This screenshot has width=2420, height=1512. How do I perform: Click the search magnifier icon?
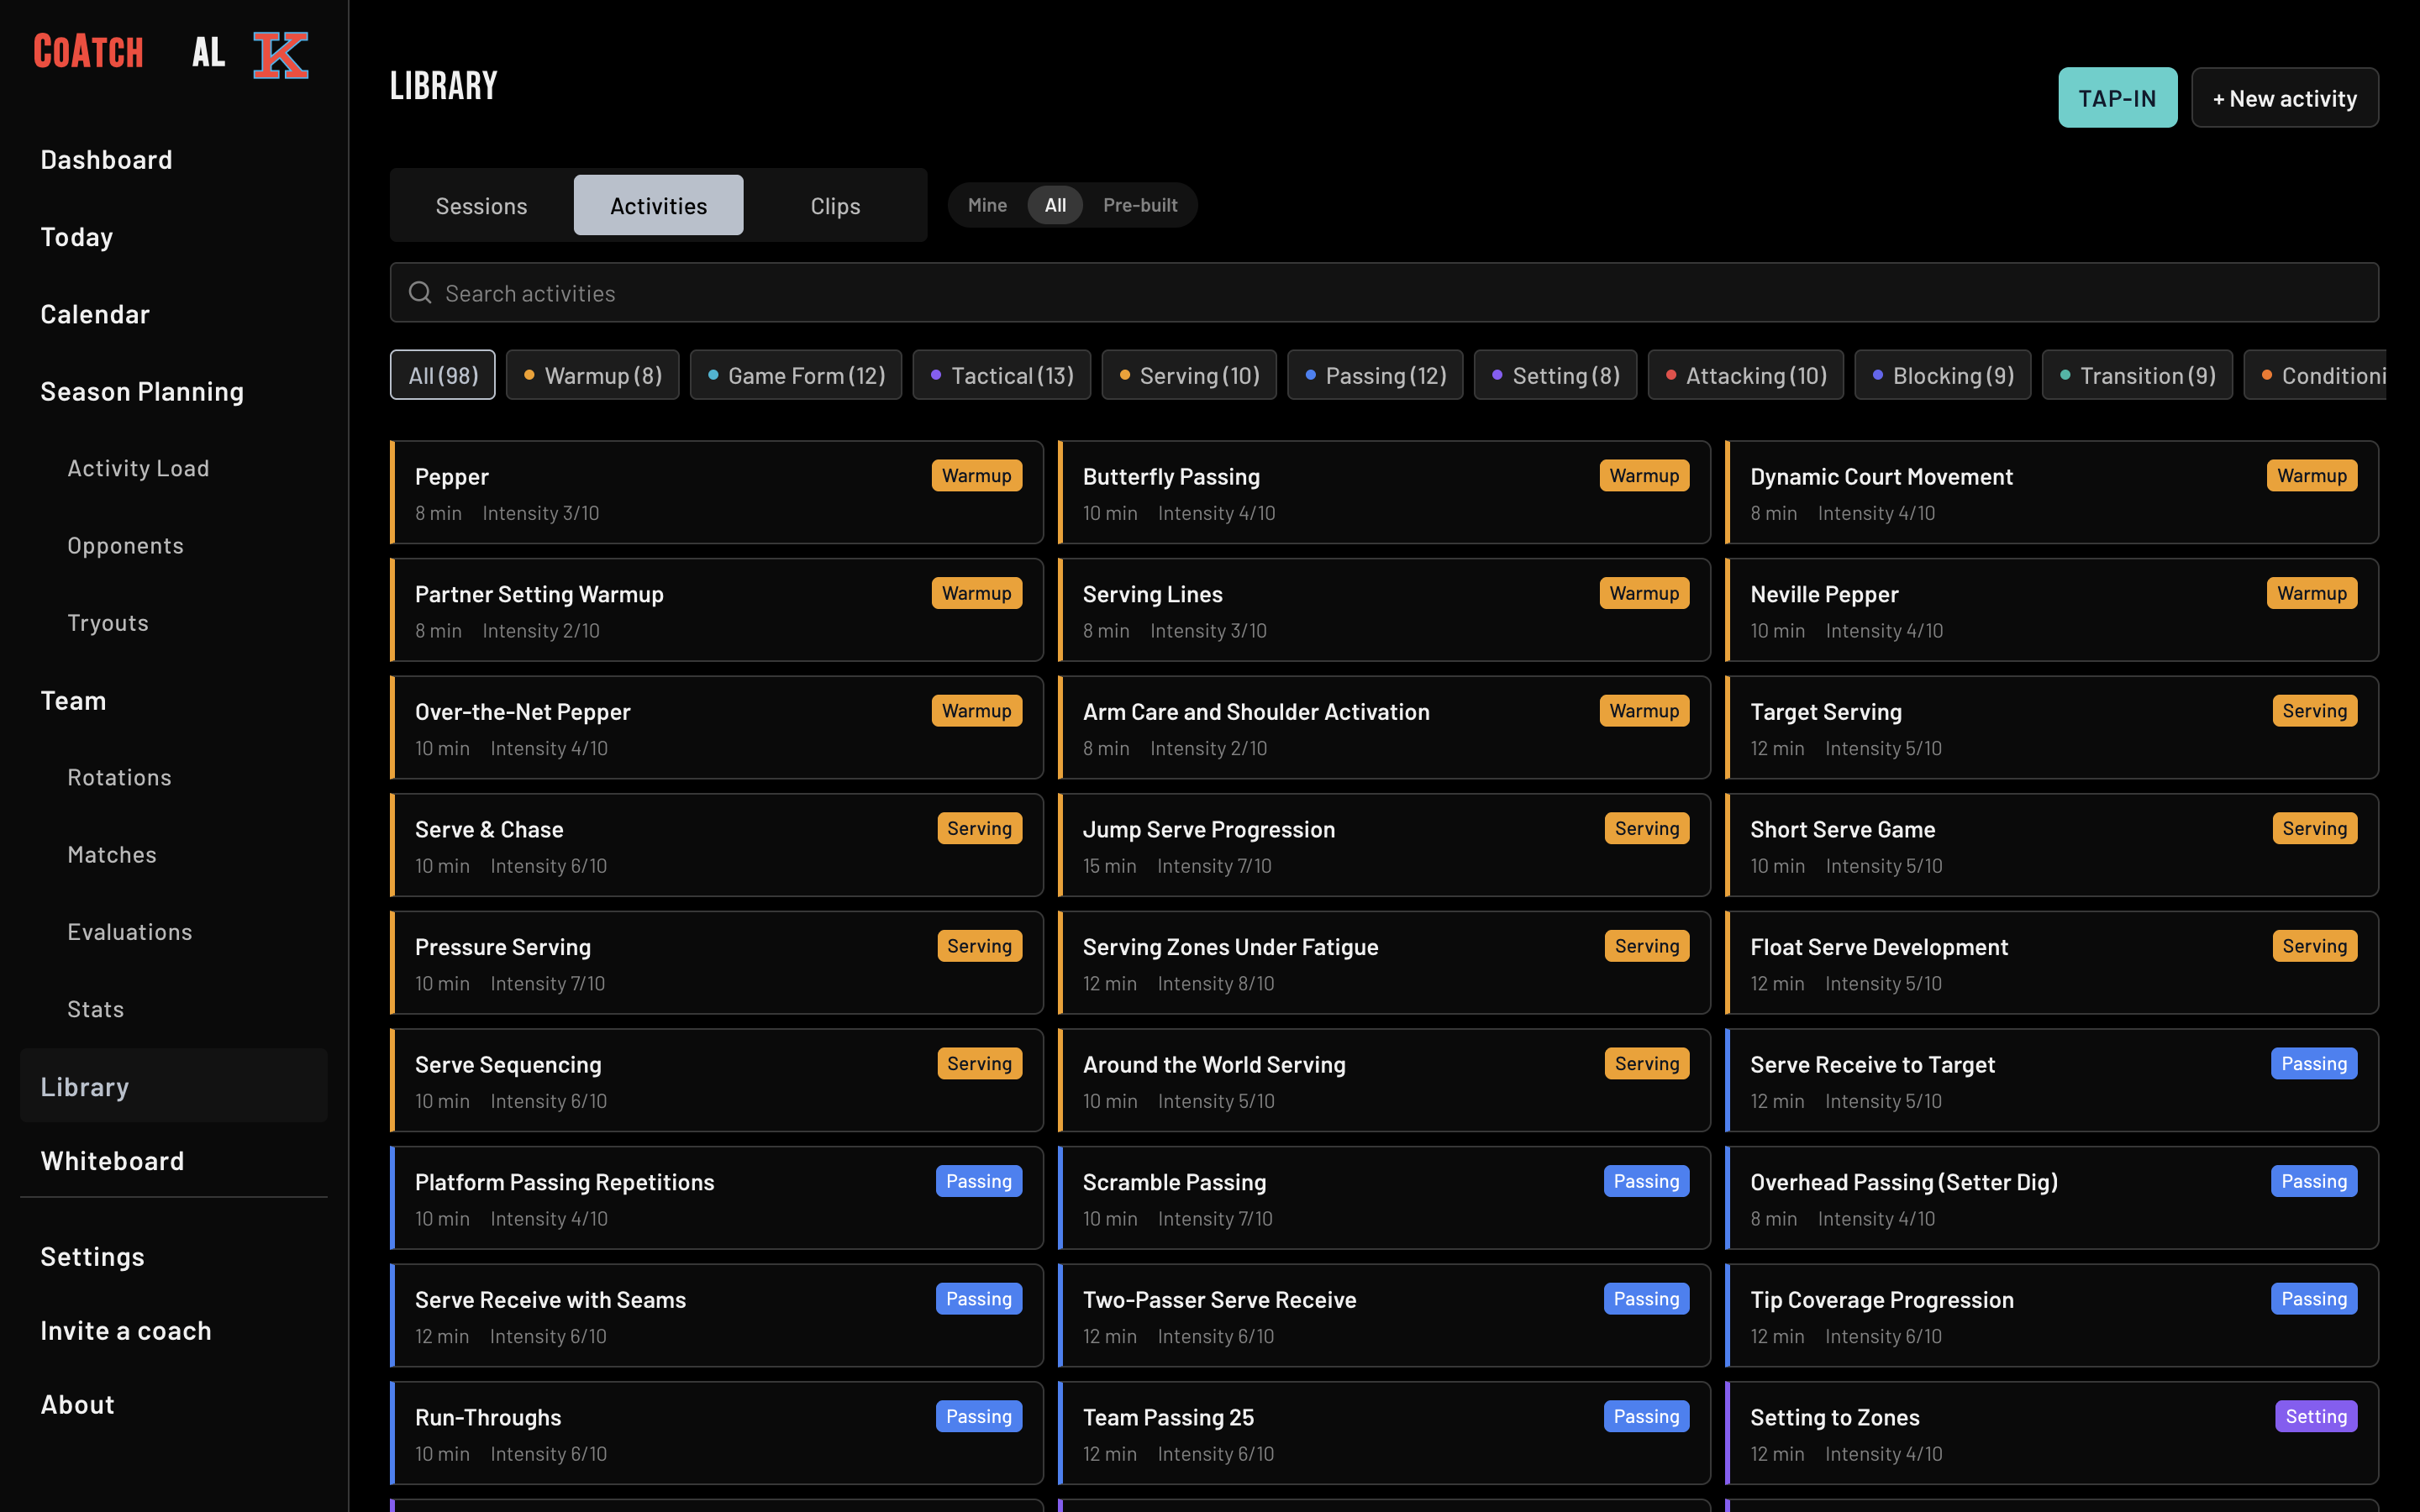(x=420, y=292)
